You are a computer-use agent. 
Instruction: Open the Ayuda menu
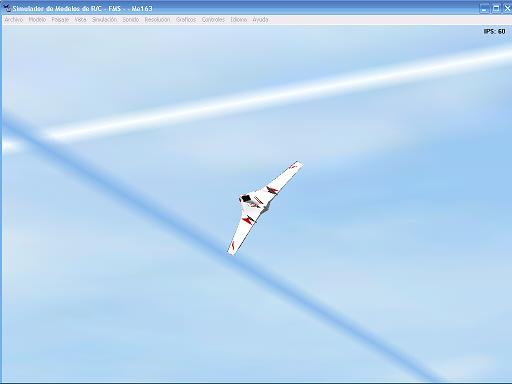tap(260, 20)
